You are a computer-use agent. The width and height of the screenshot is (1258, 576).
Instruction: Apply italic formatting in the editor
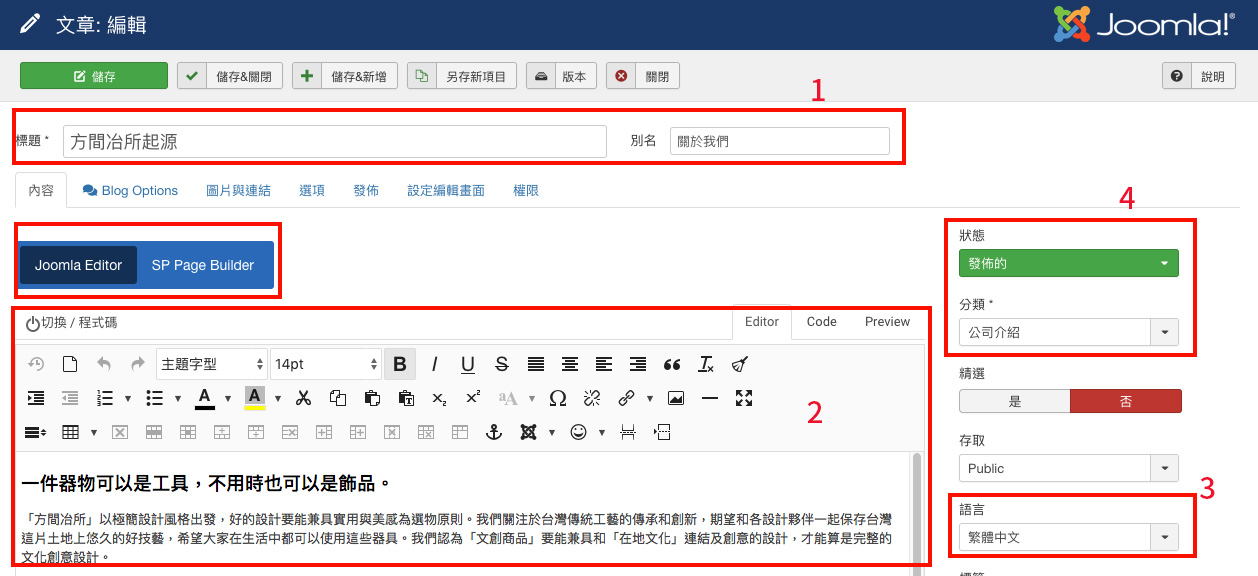coord(434,364)
